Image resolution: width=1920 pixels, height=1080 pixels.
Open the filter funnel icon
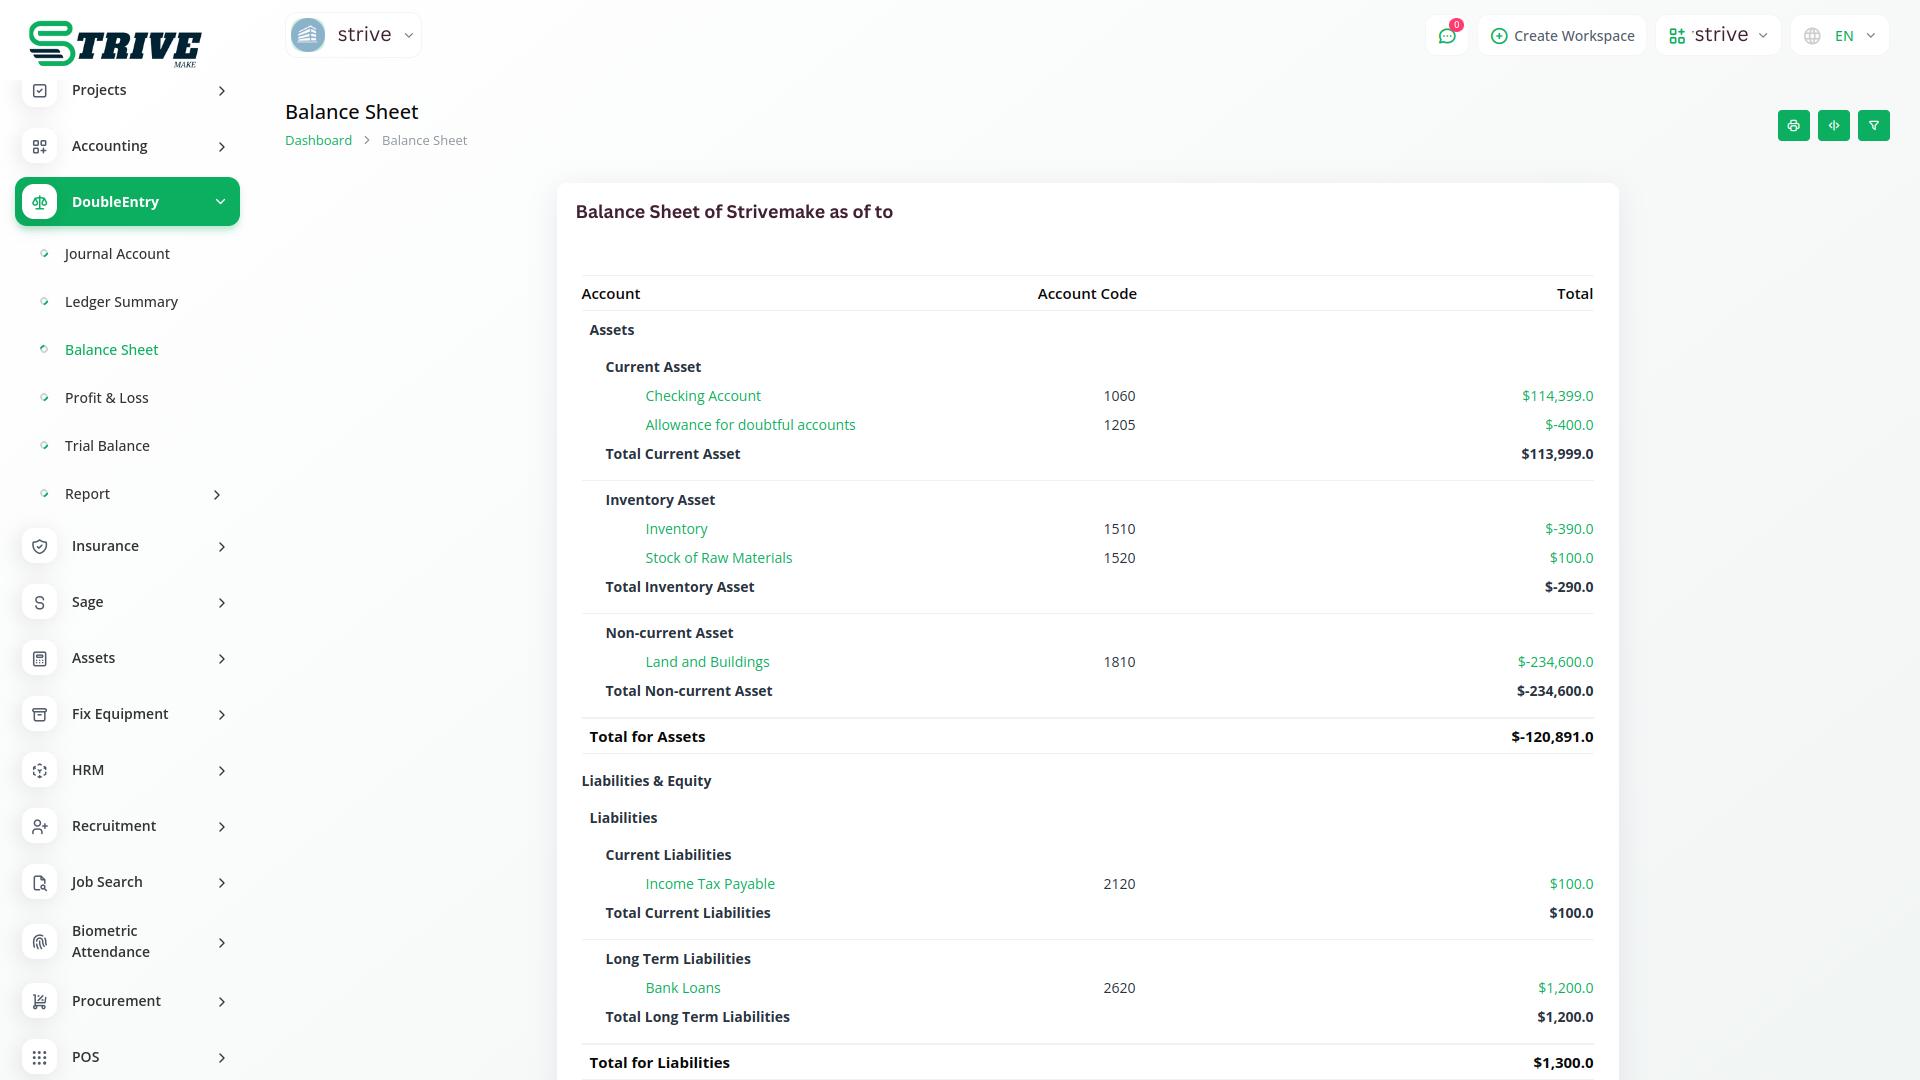[x=1873, y=126]
